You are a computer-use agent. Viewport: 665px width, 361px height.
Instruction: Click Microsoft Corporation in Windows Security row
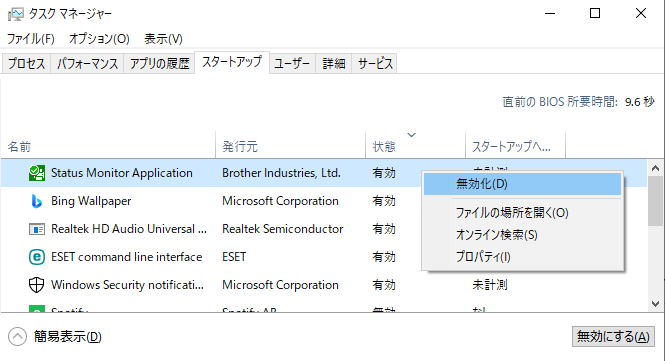(280, 285)
